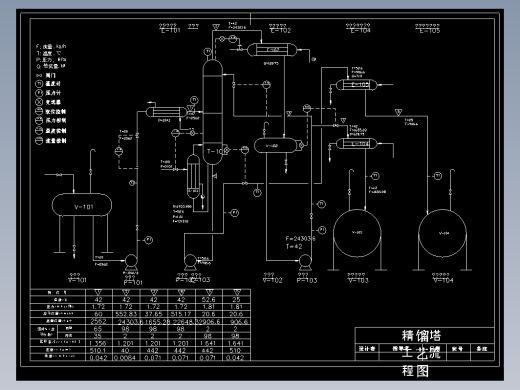
Task: Click the 压力计 pressure gauge legend symbol
Action: pyautogui.click(x=39, y=93)
